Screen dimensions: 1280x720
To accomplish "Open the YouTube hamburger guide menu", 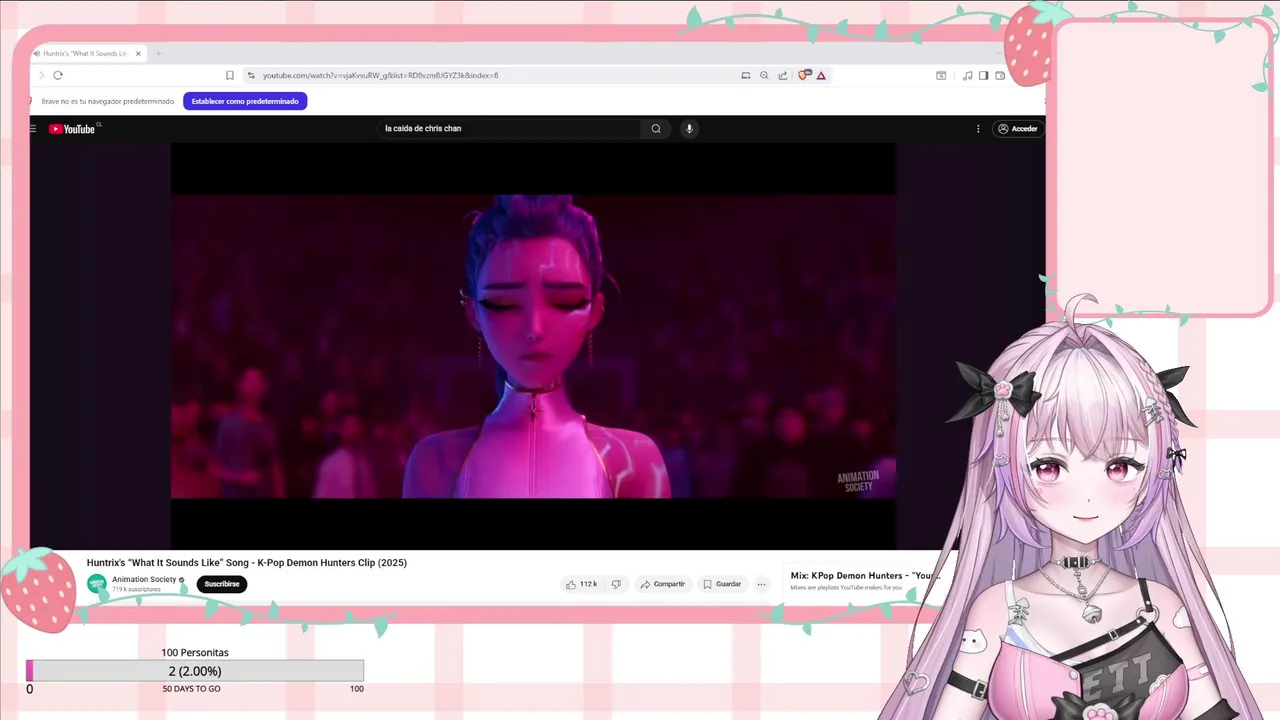I will click(33, 128).
